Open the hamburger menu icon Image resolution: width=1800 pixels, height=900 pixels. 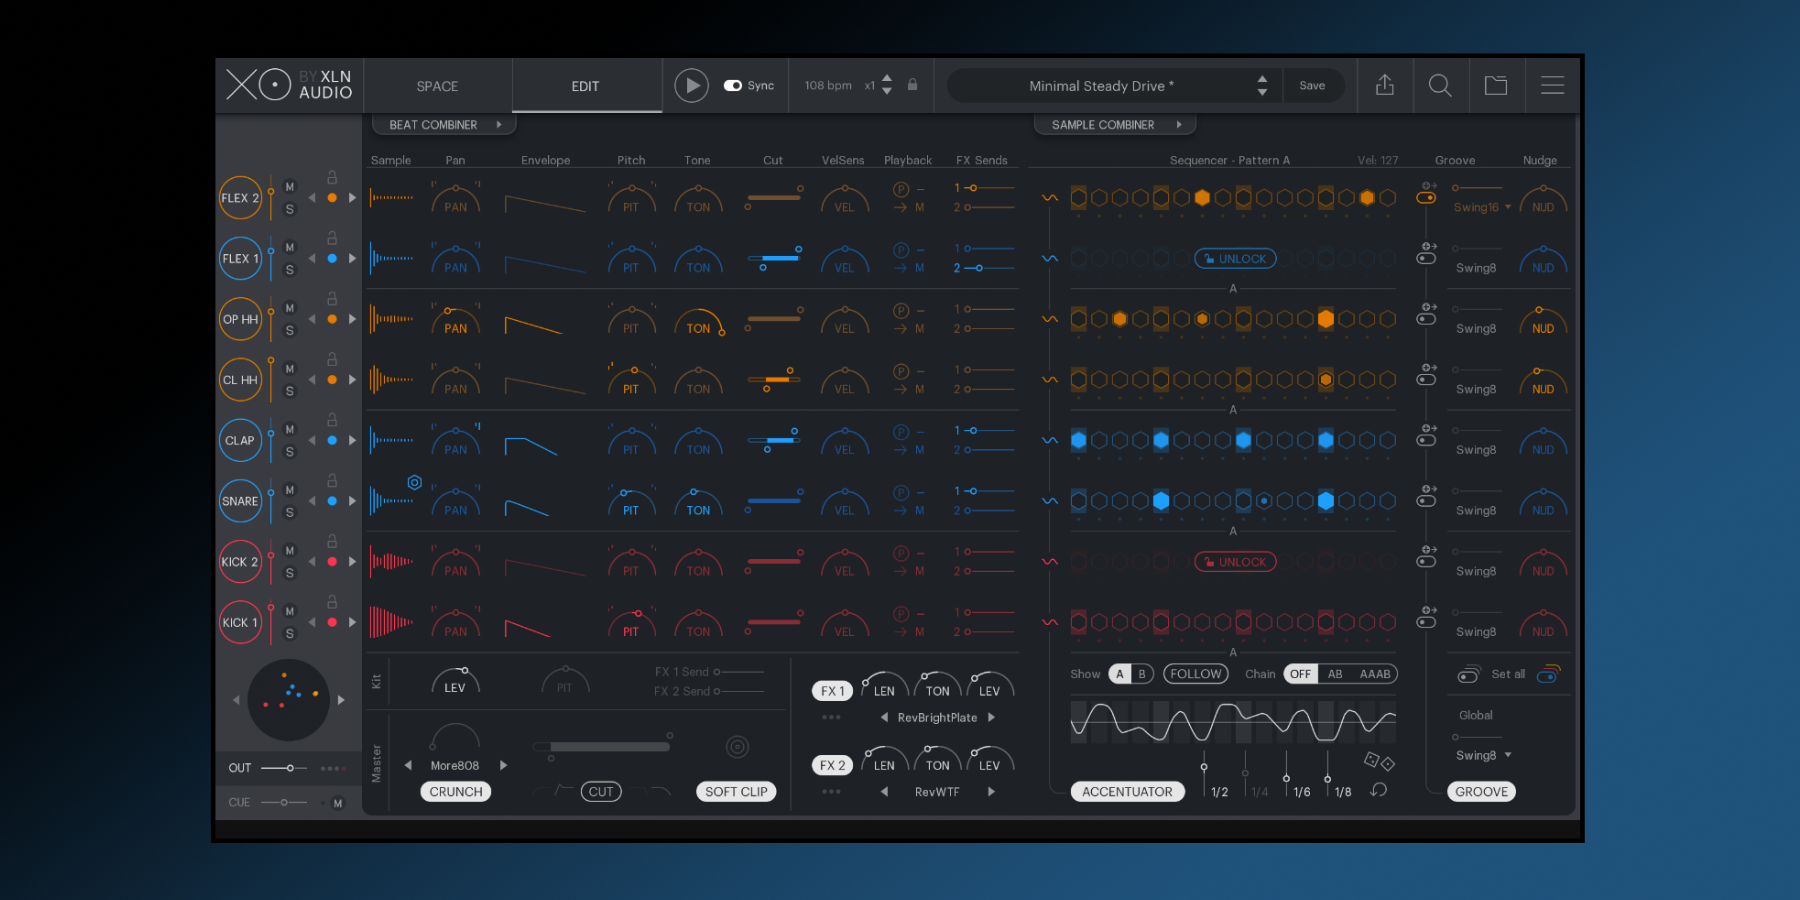coord(1552,86)
